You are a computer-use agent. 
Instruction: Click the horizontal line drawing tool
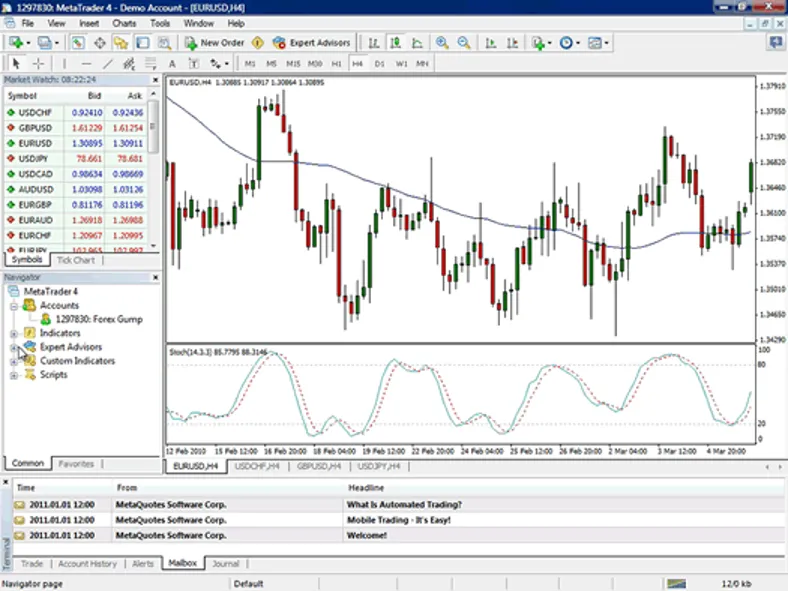(x=86, y=63)
